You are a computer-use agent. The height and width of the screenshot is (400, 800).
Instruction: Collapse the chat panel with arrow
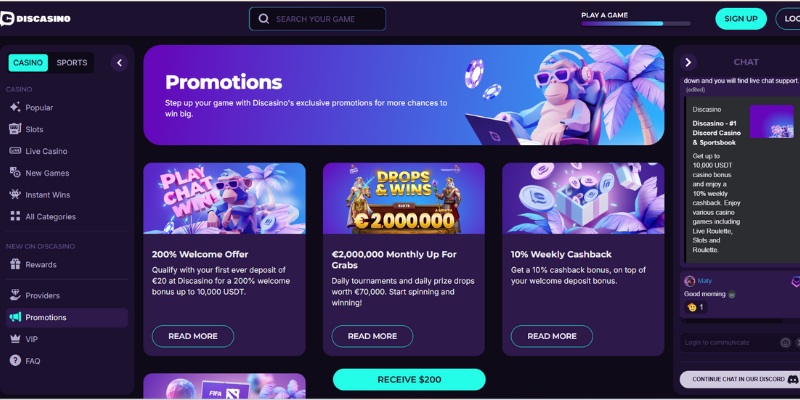(x=688, y=62)
